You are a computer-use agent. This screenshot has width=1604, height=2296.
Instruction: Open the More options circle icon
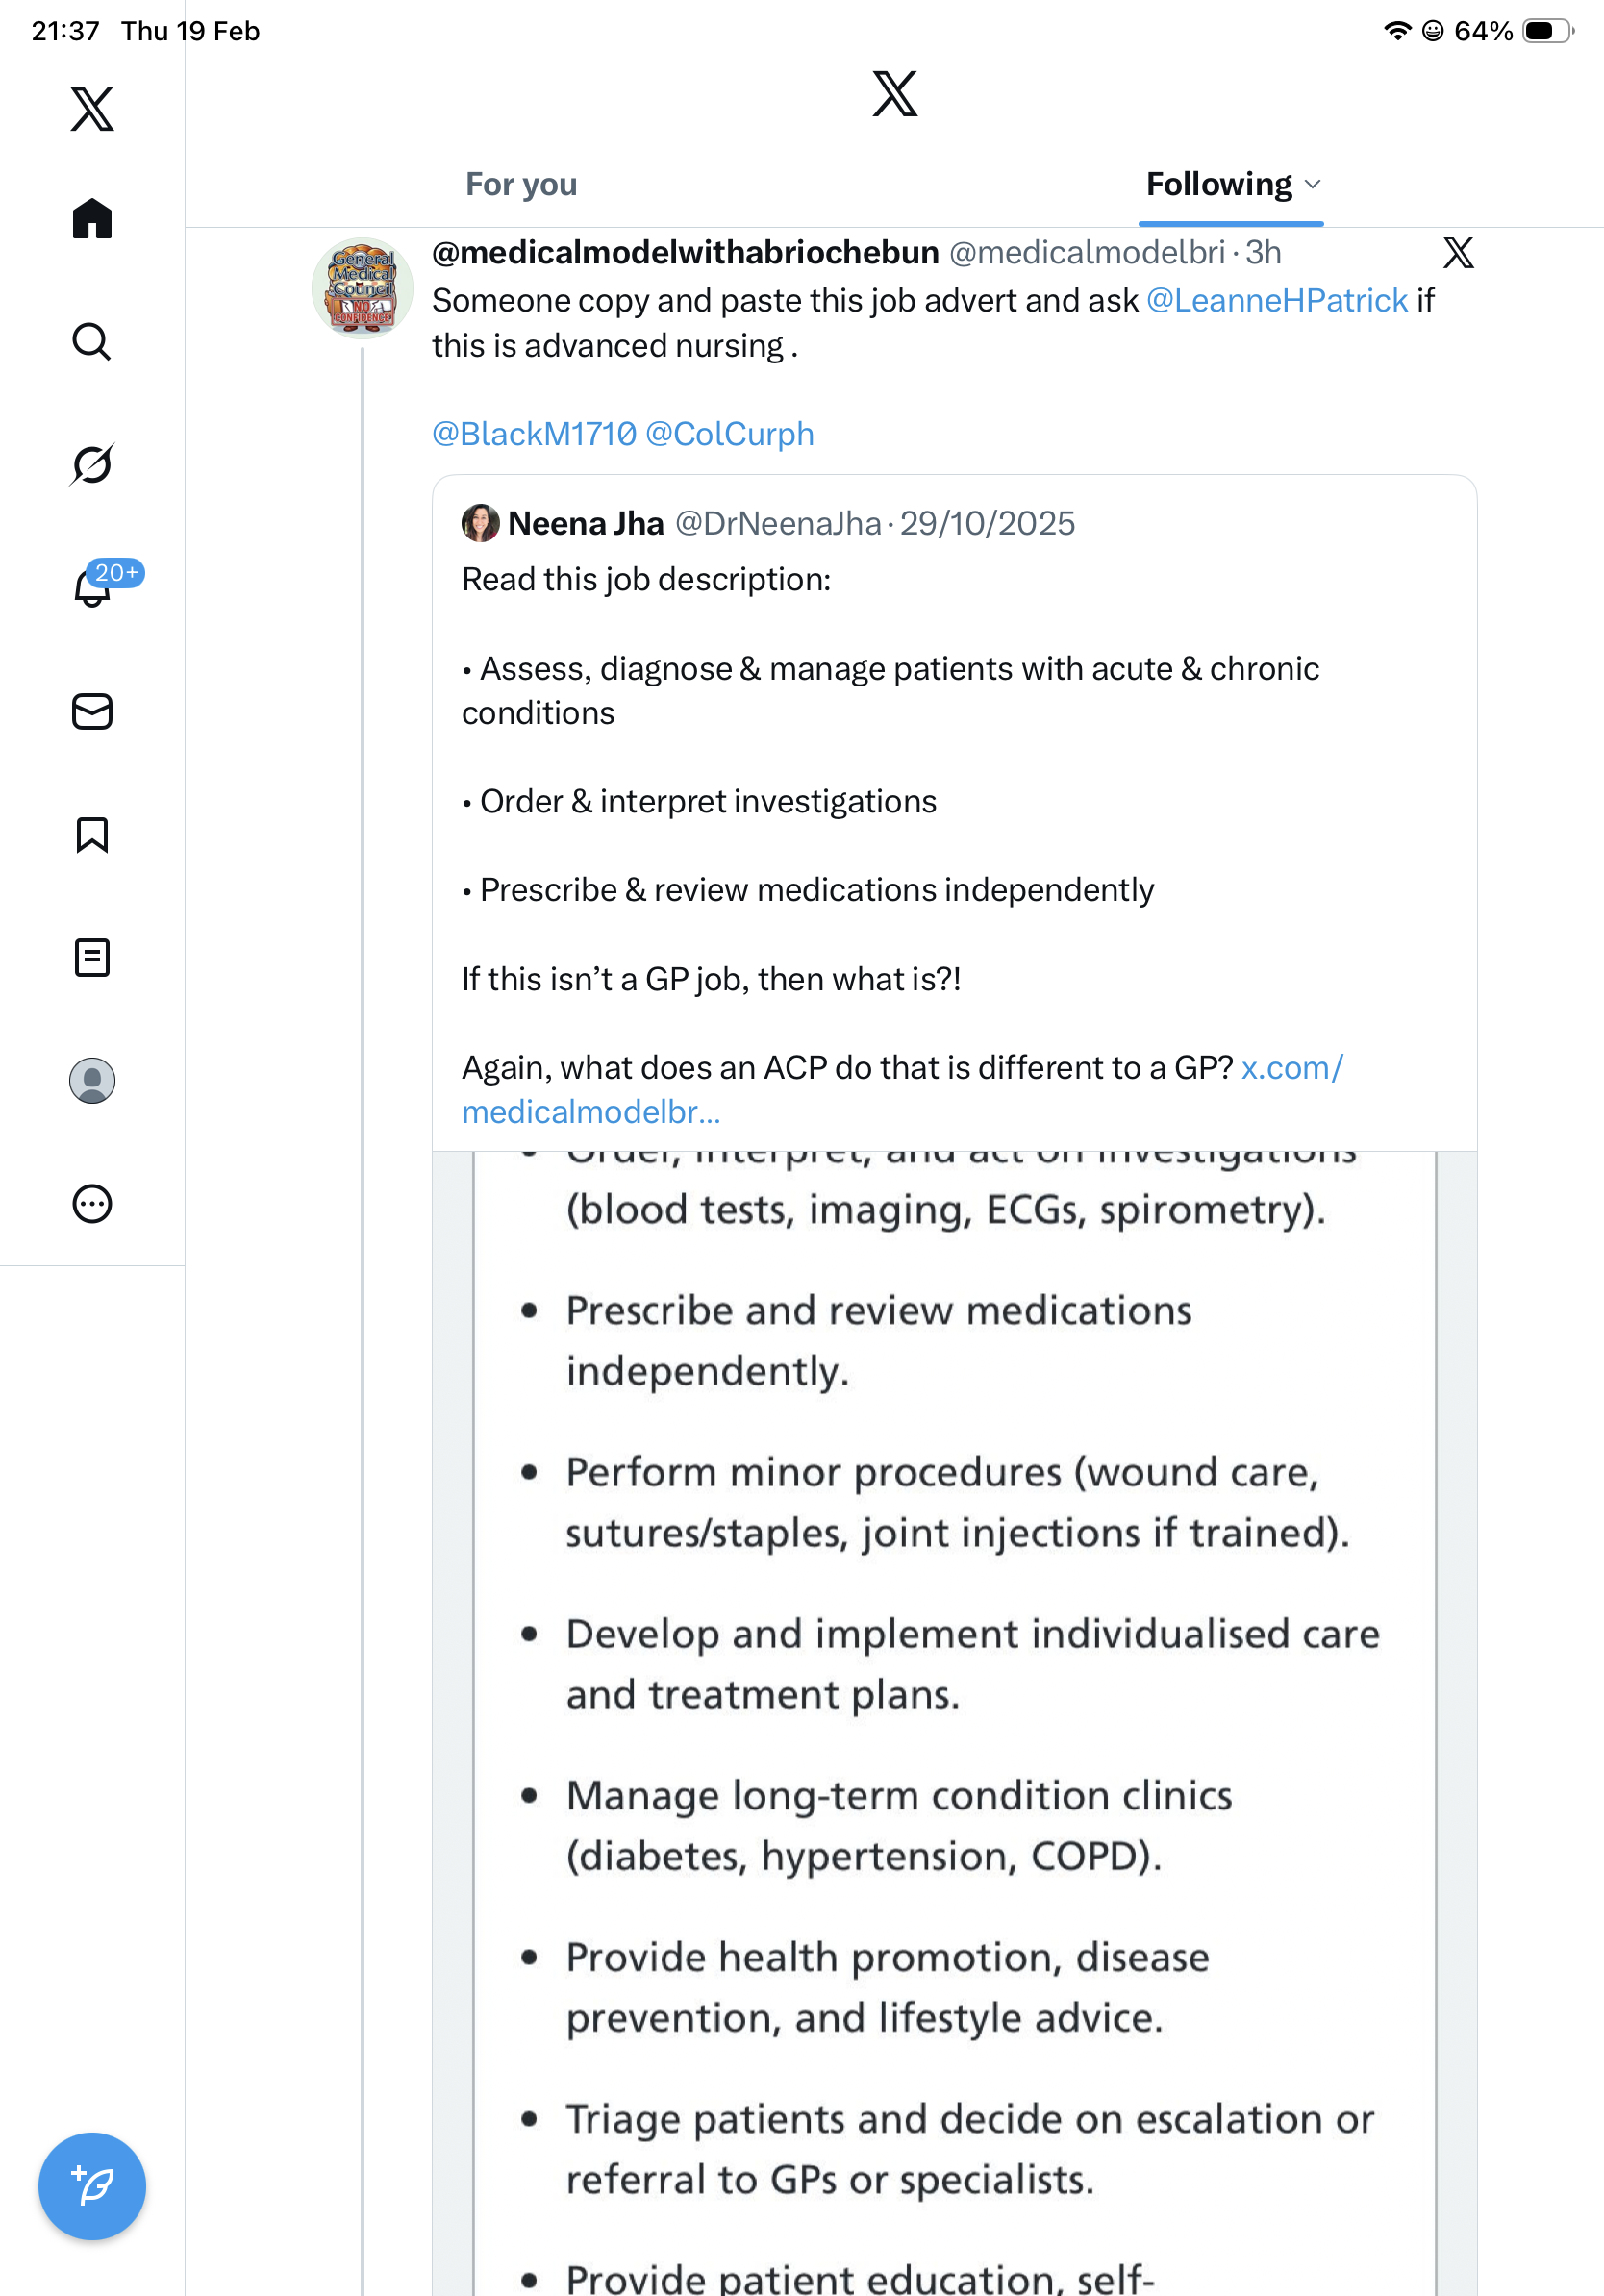coord(92,1204)
